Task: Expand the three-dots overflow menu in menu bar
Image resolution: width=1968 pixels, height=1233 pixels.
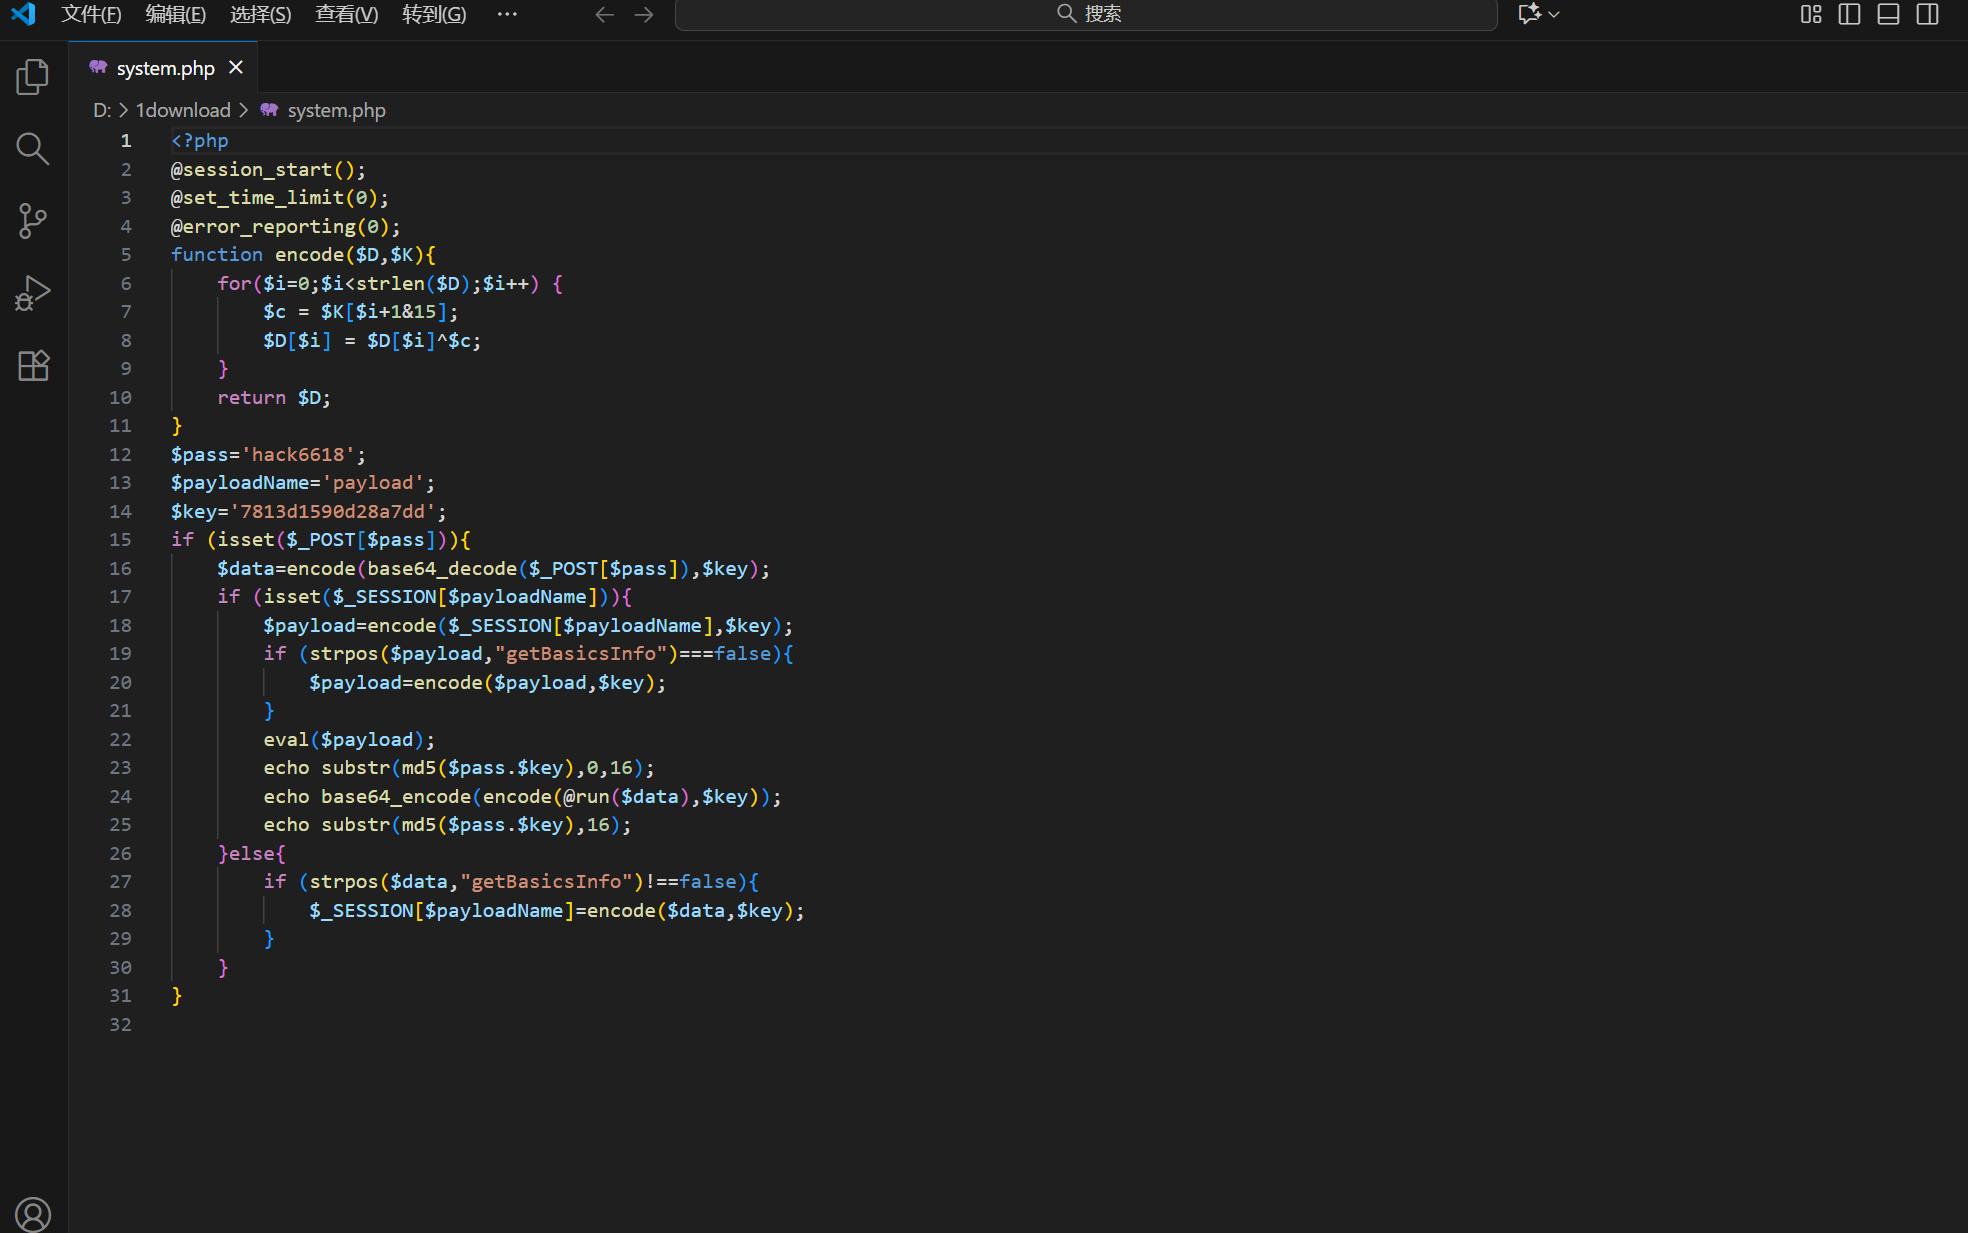Action: click(507, 14)
